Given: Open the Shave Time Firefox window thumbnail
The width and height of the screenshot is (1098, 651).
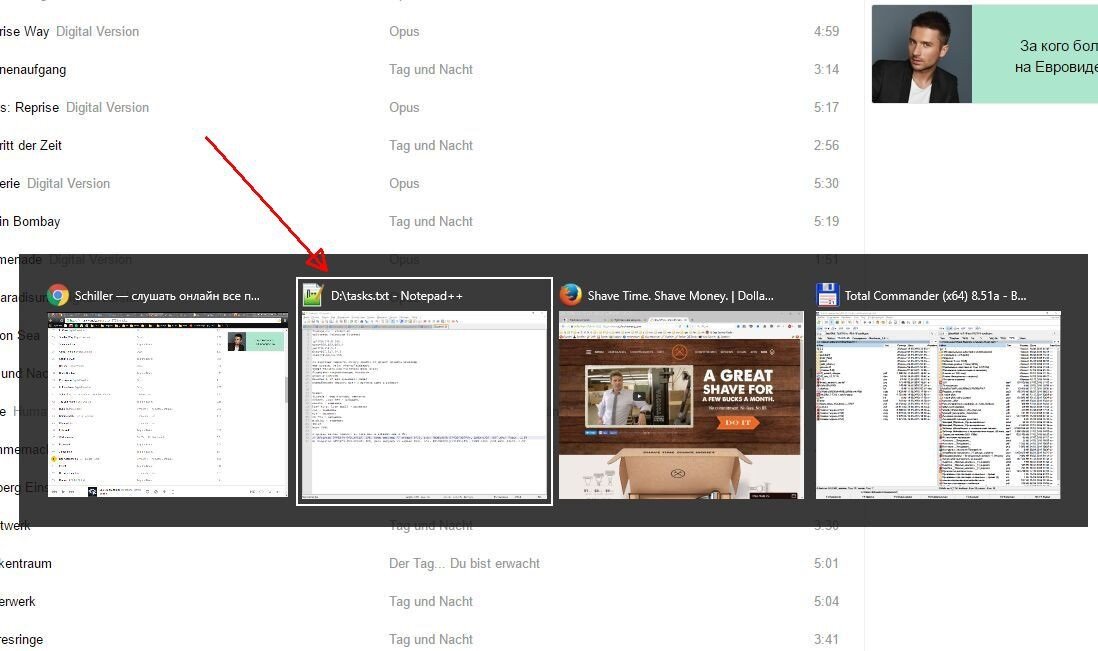Looking at the screenshot, I should click(681, 405).
